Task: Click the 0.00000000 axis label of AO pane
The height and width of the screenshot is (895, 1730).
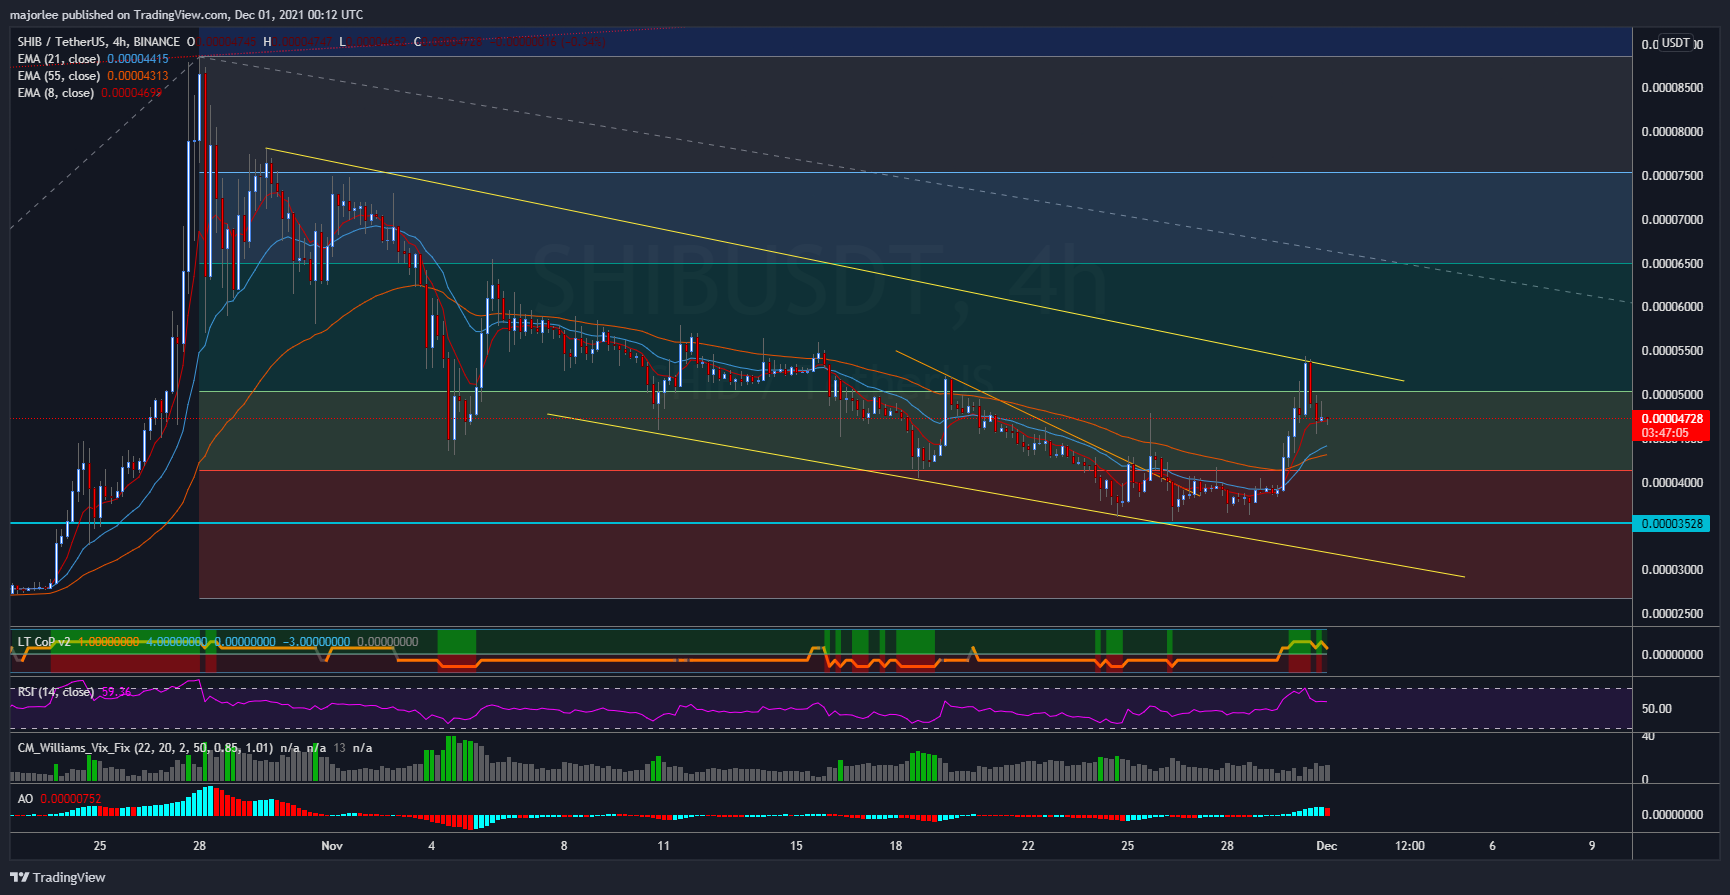Action: coord(1672,815)
